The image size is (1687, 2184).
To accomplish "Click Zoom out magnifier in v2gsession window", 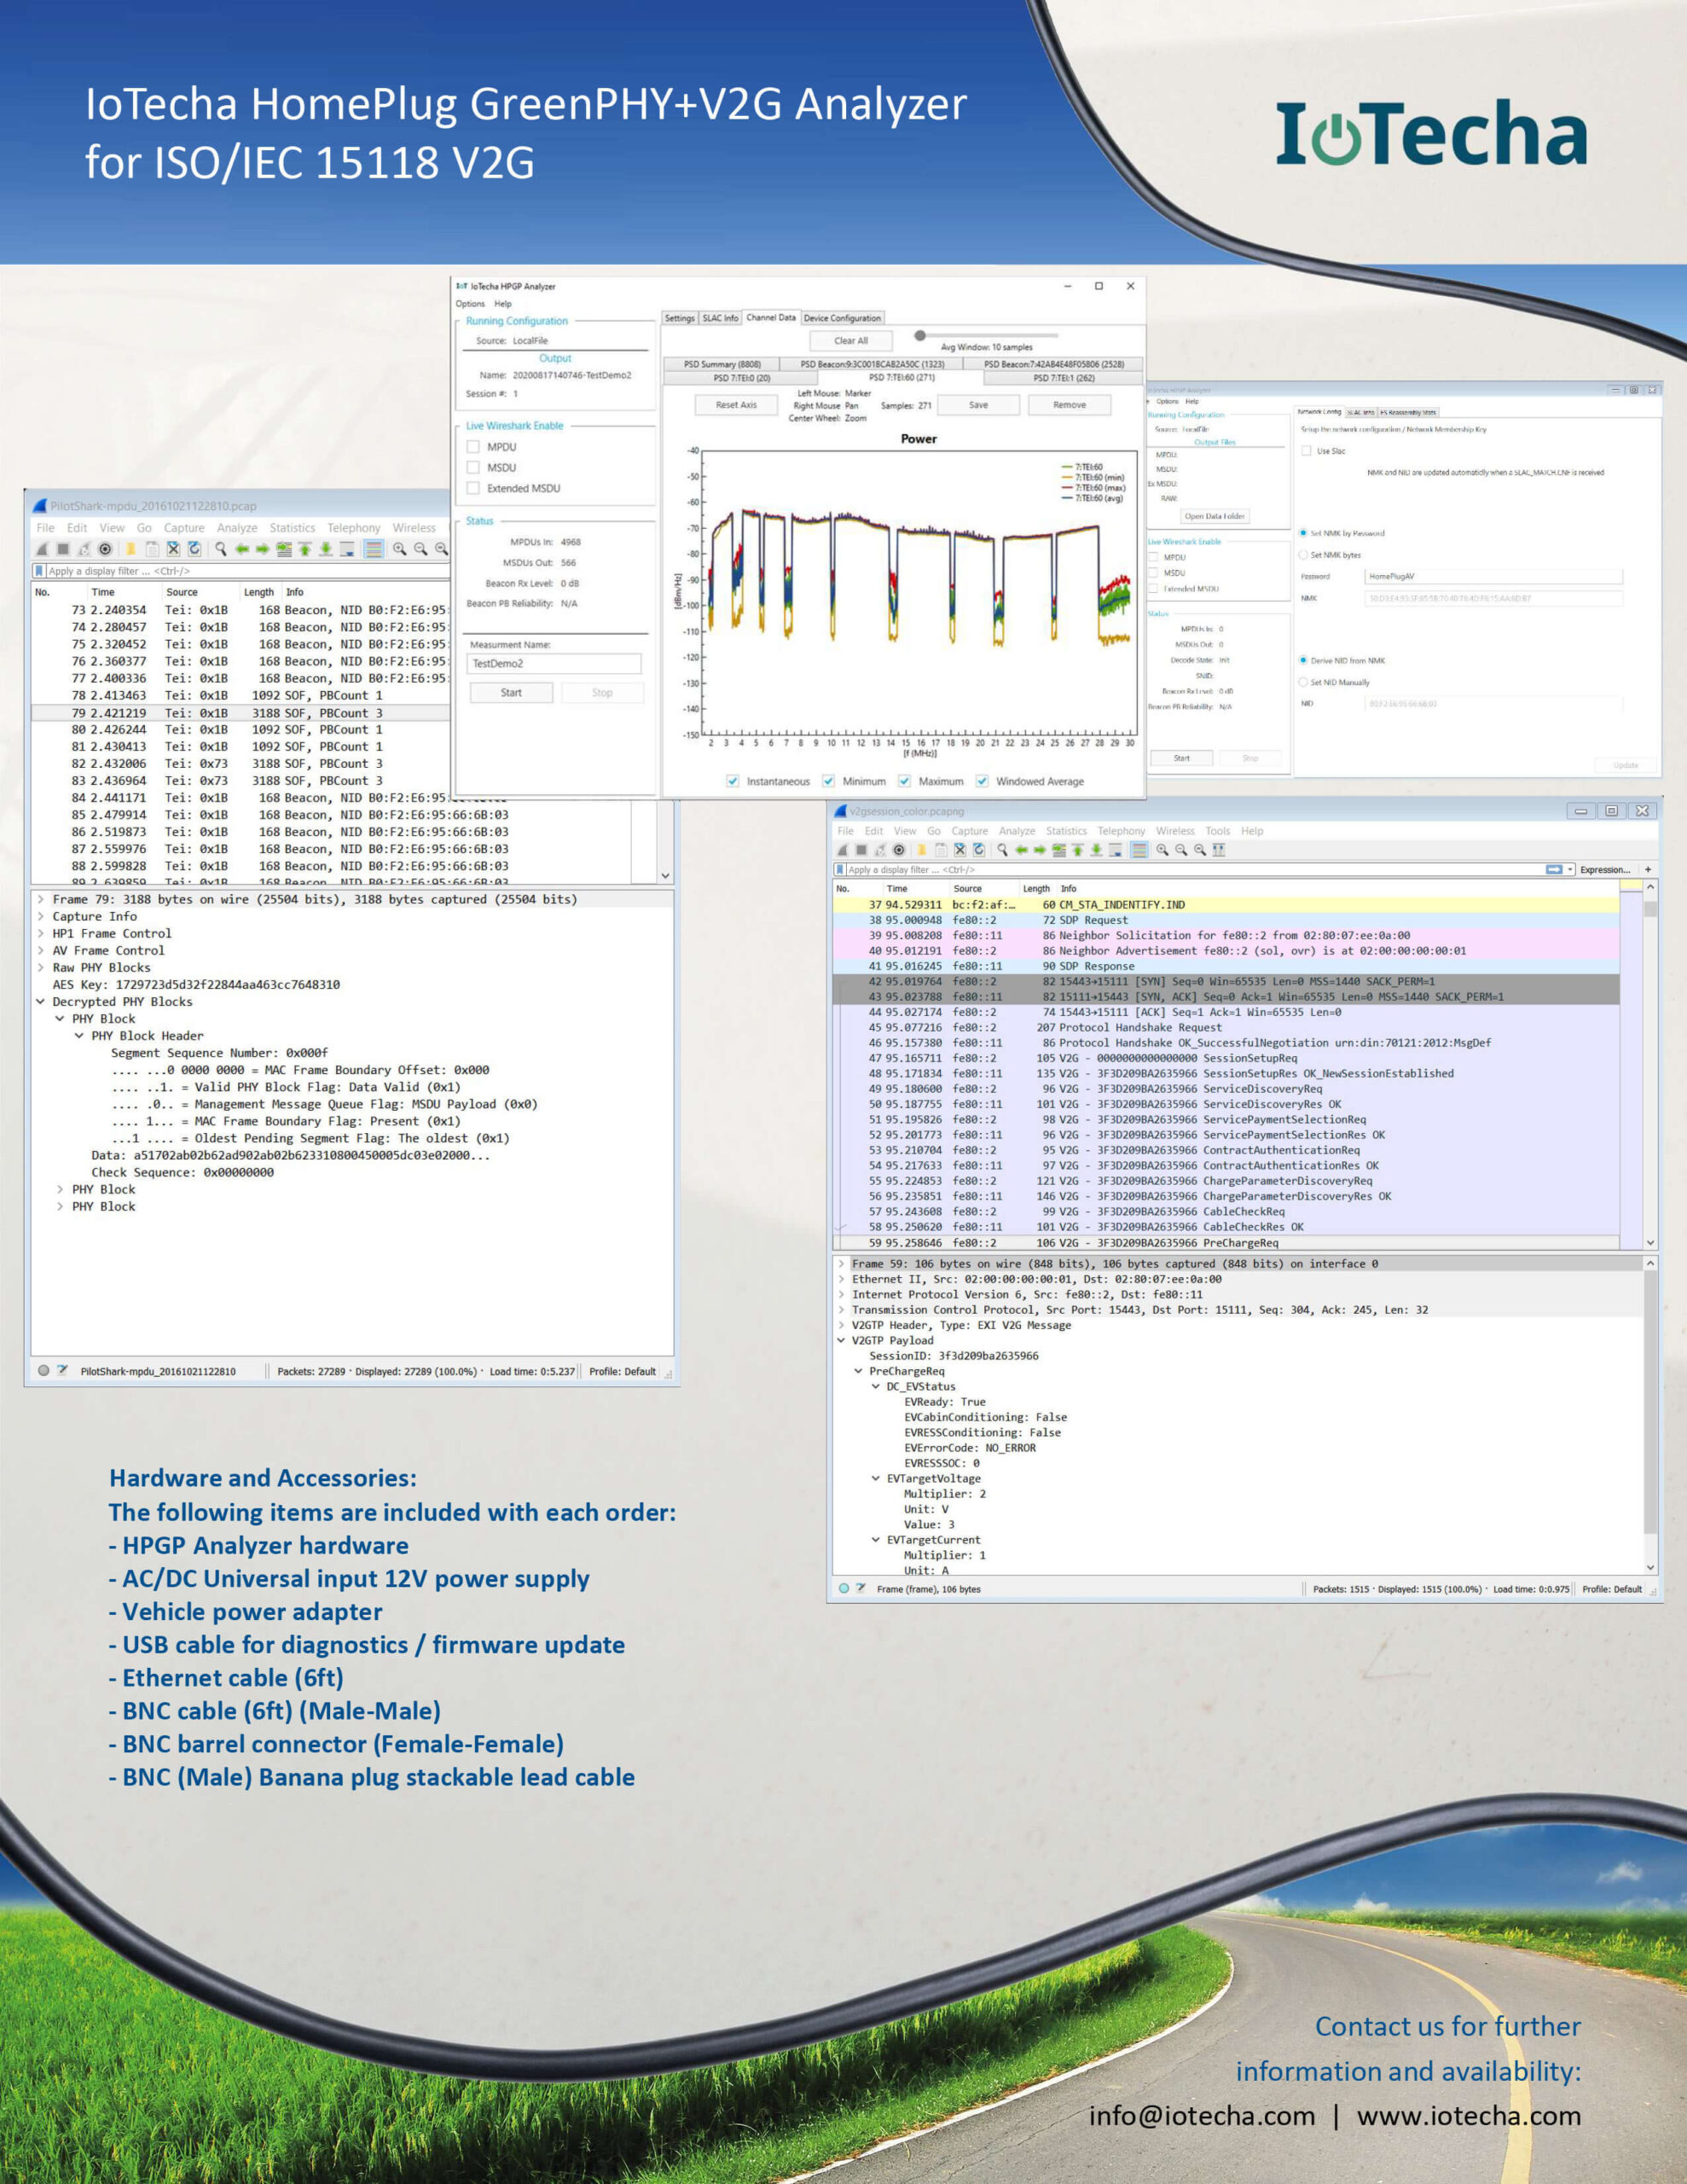I will tap(1181, 850).
